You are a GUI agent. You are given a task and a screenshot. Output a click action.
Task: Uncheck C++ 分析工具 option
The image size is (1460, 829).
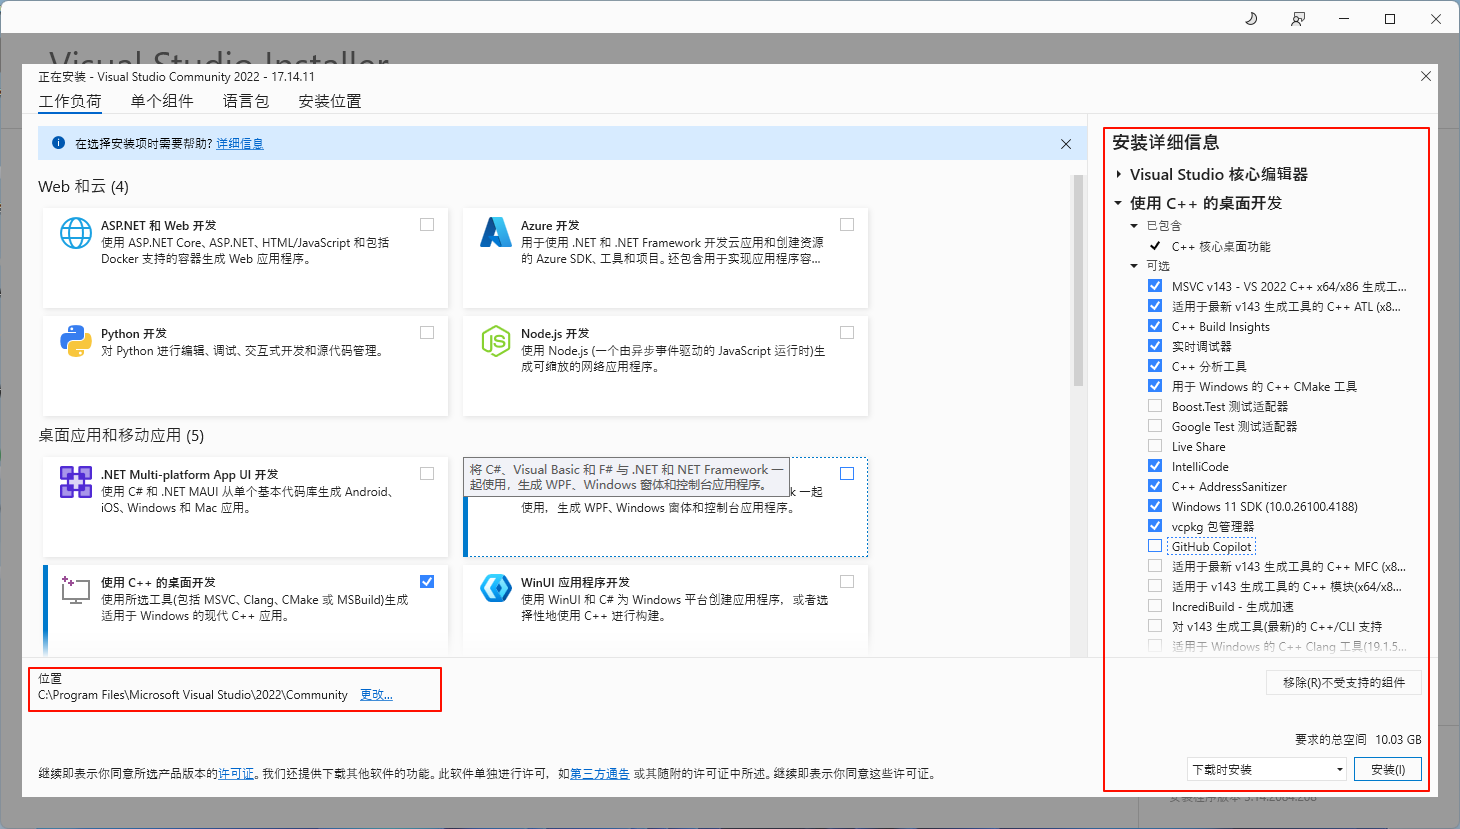coord(1155,366)
